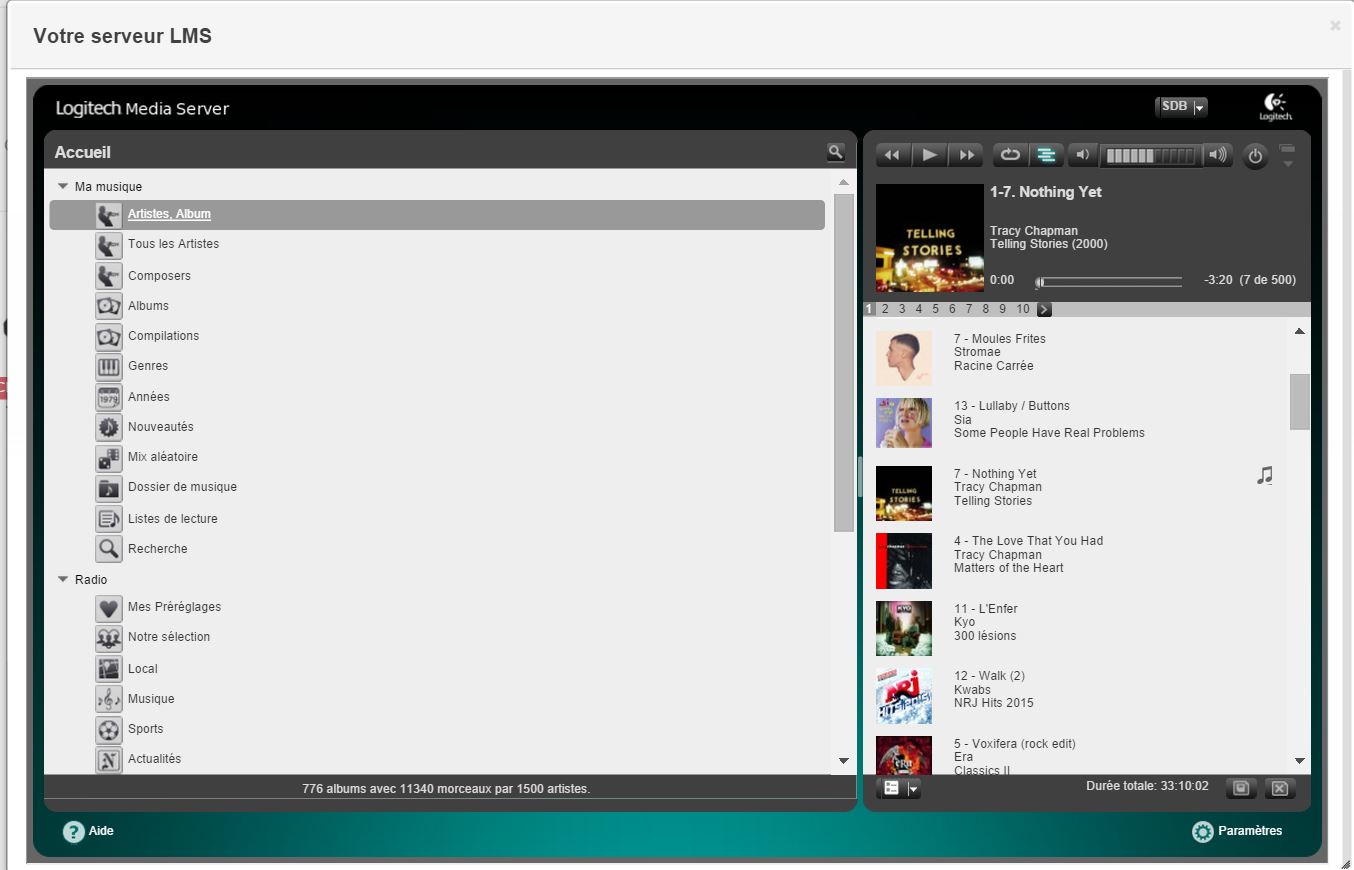Open the SDB player selection dropdown

1182,107
